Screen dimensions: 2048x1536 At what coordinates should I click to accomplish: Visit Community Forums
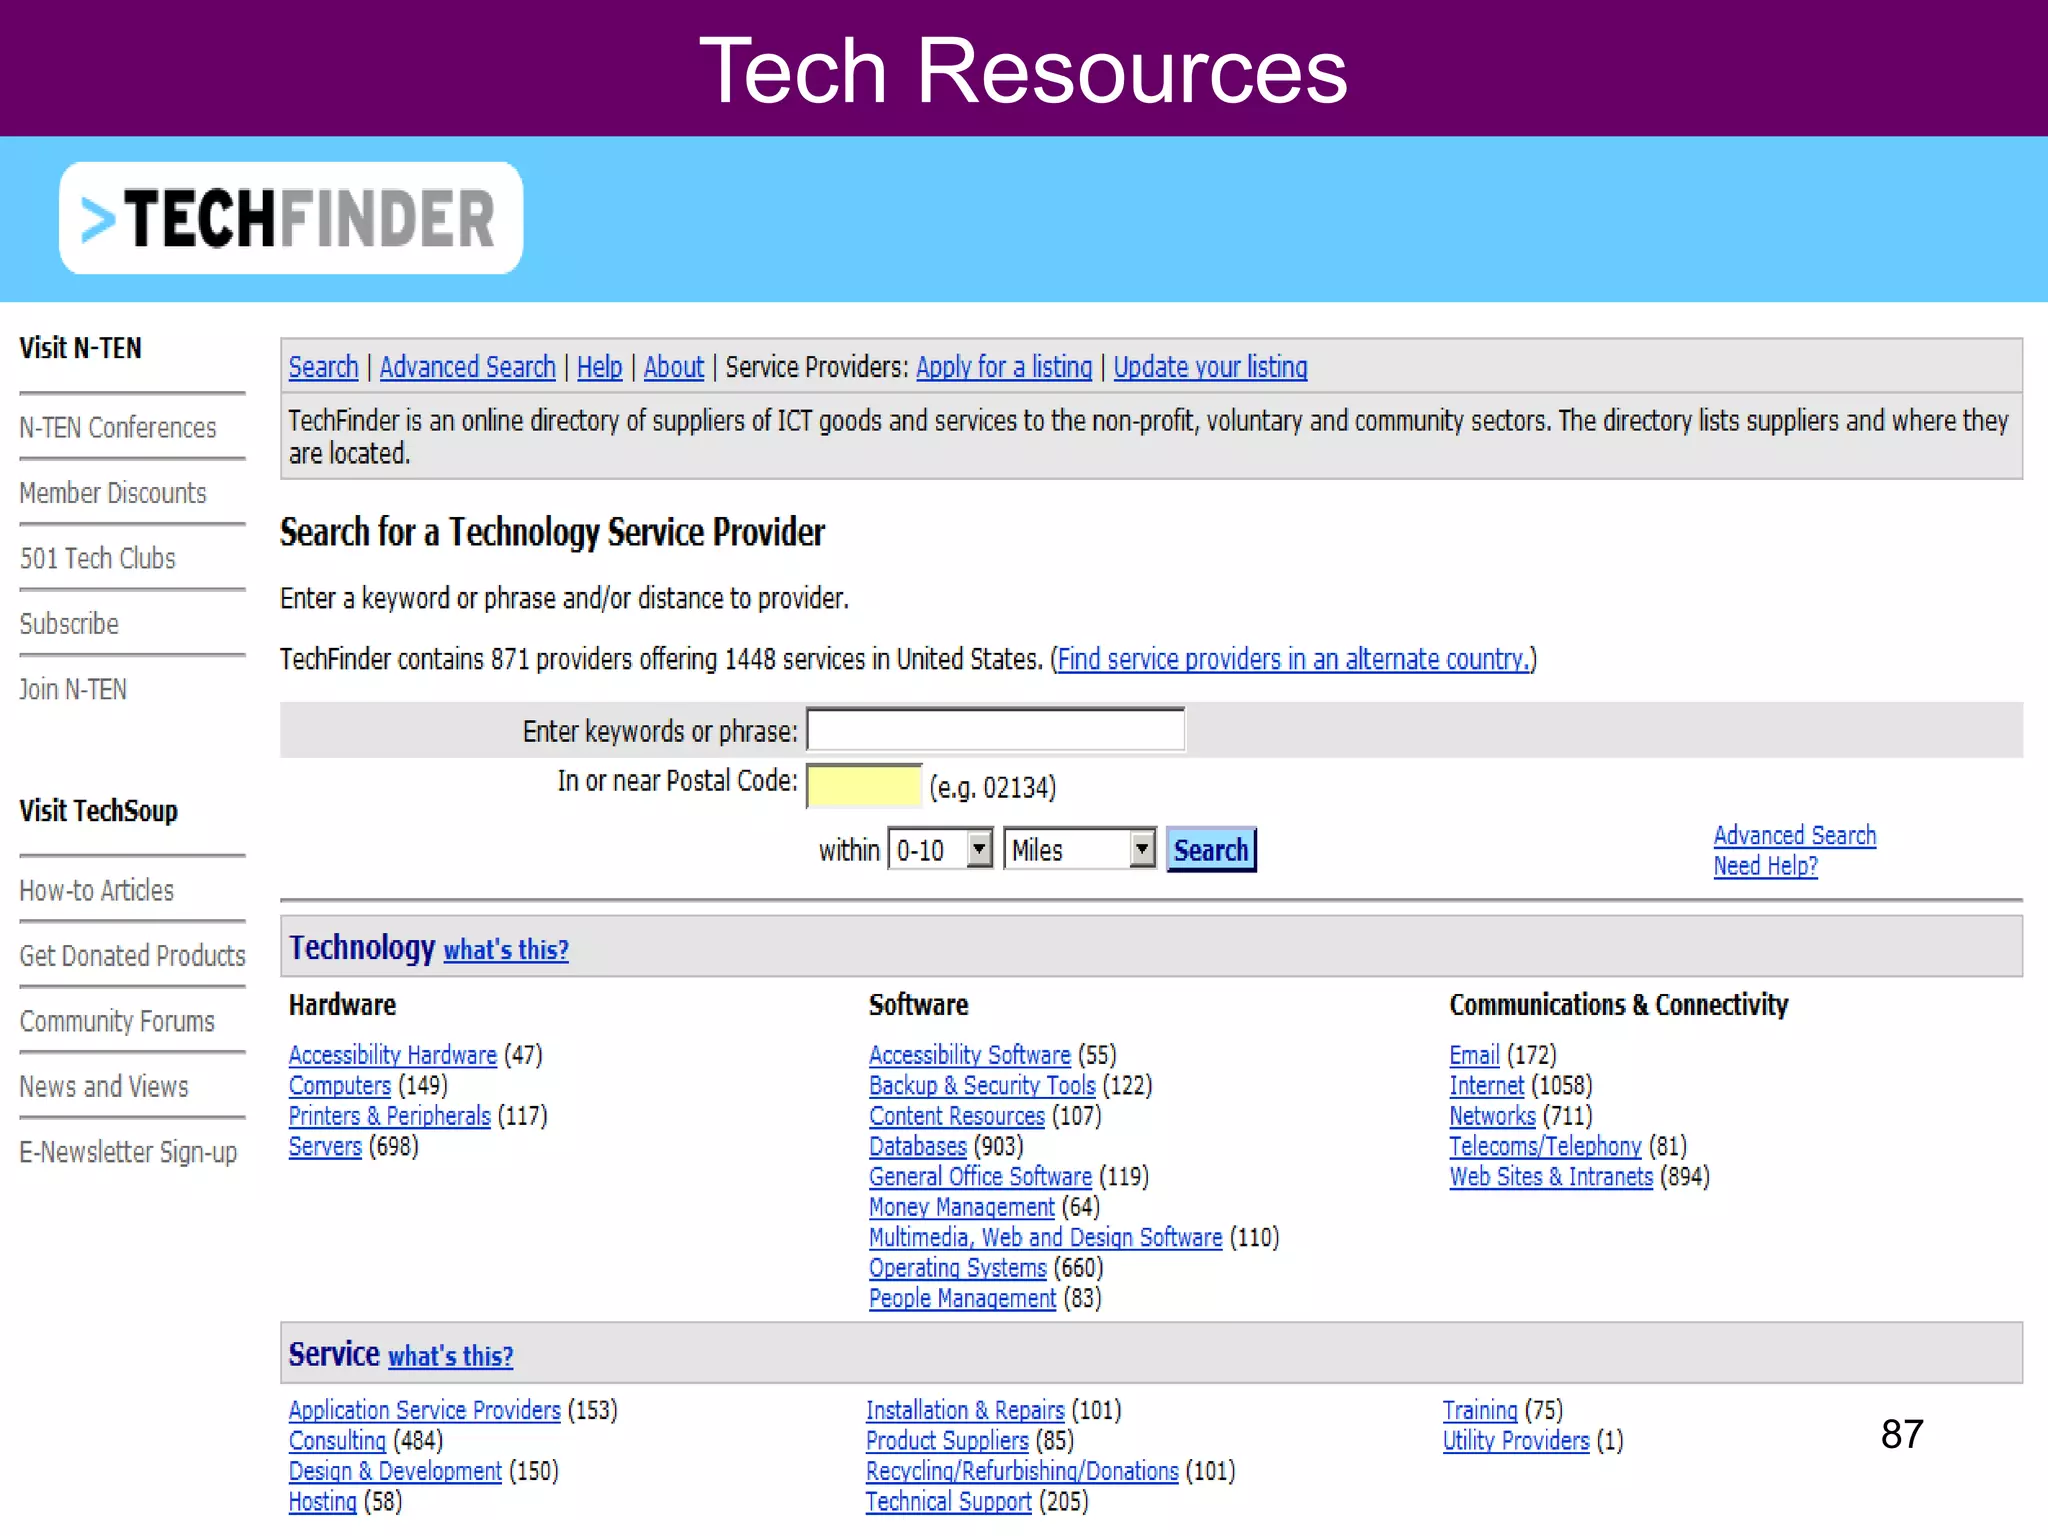point(117,1021)
